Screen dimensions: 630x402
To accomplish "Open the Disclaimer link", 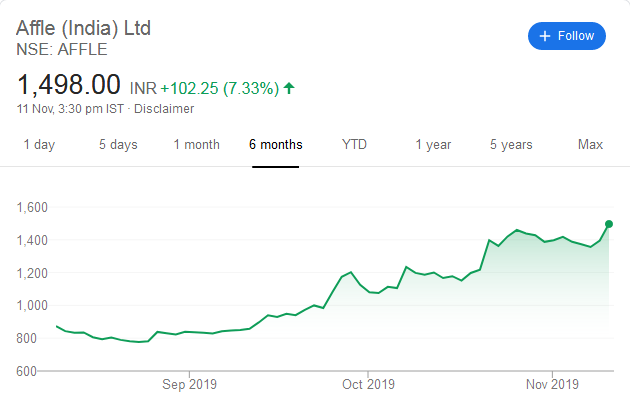I will 164,109.
